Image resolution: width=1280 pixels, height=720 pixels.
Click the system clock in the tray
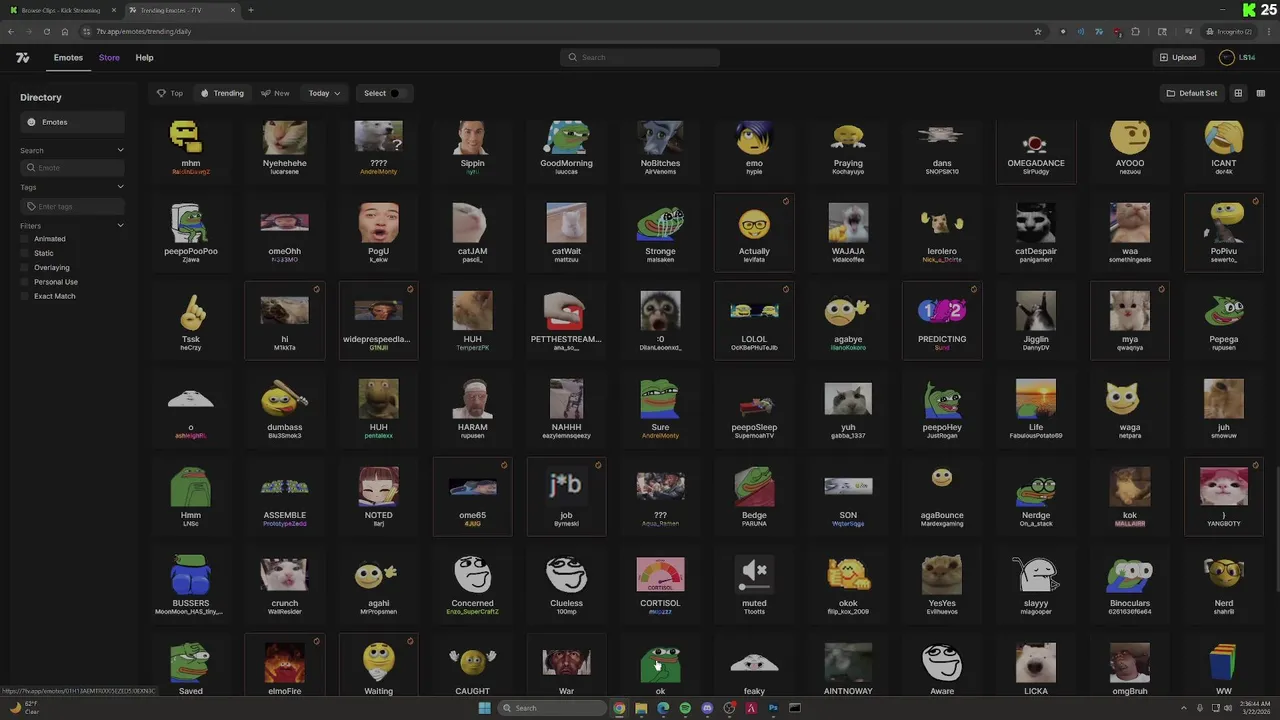(1254, 708)
